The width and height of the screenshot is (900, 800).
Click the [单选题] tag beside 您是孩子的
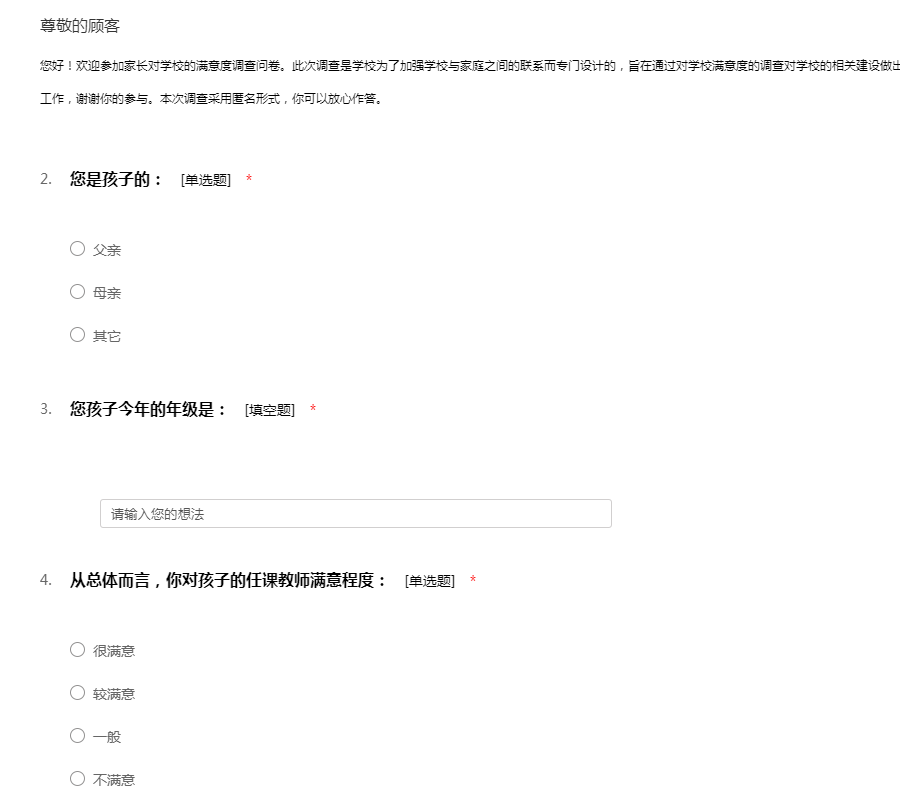coord(206,181)
